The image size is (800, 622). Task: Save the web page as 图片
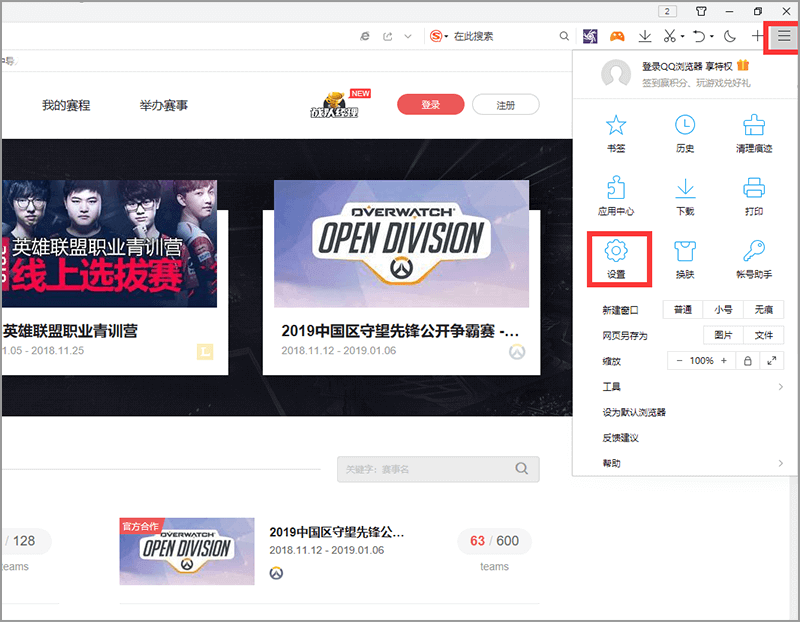click(723, 335)
